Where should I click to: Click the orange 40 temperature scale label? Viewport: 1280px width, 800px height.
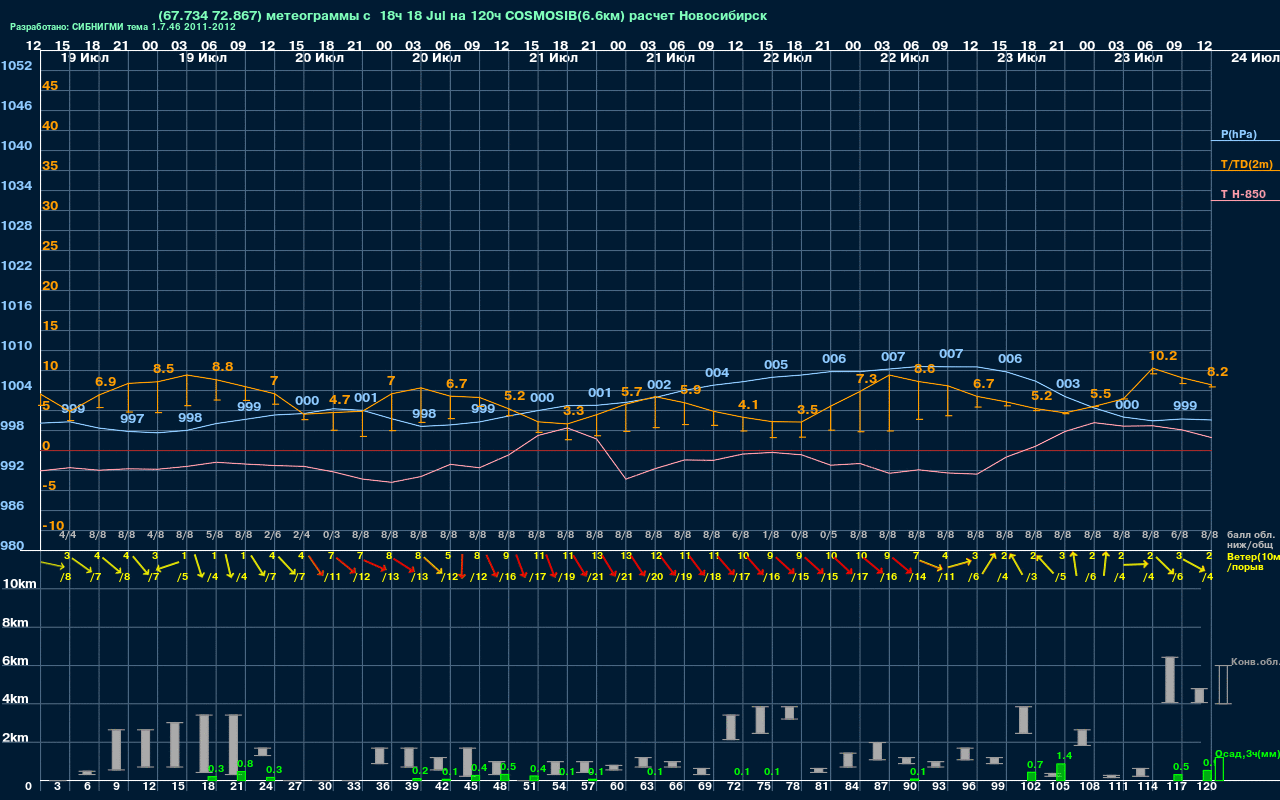(x=50, y=126)
